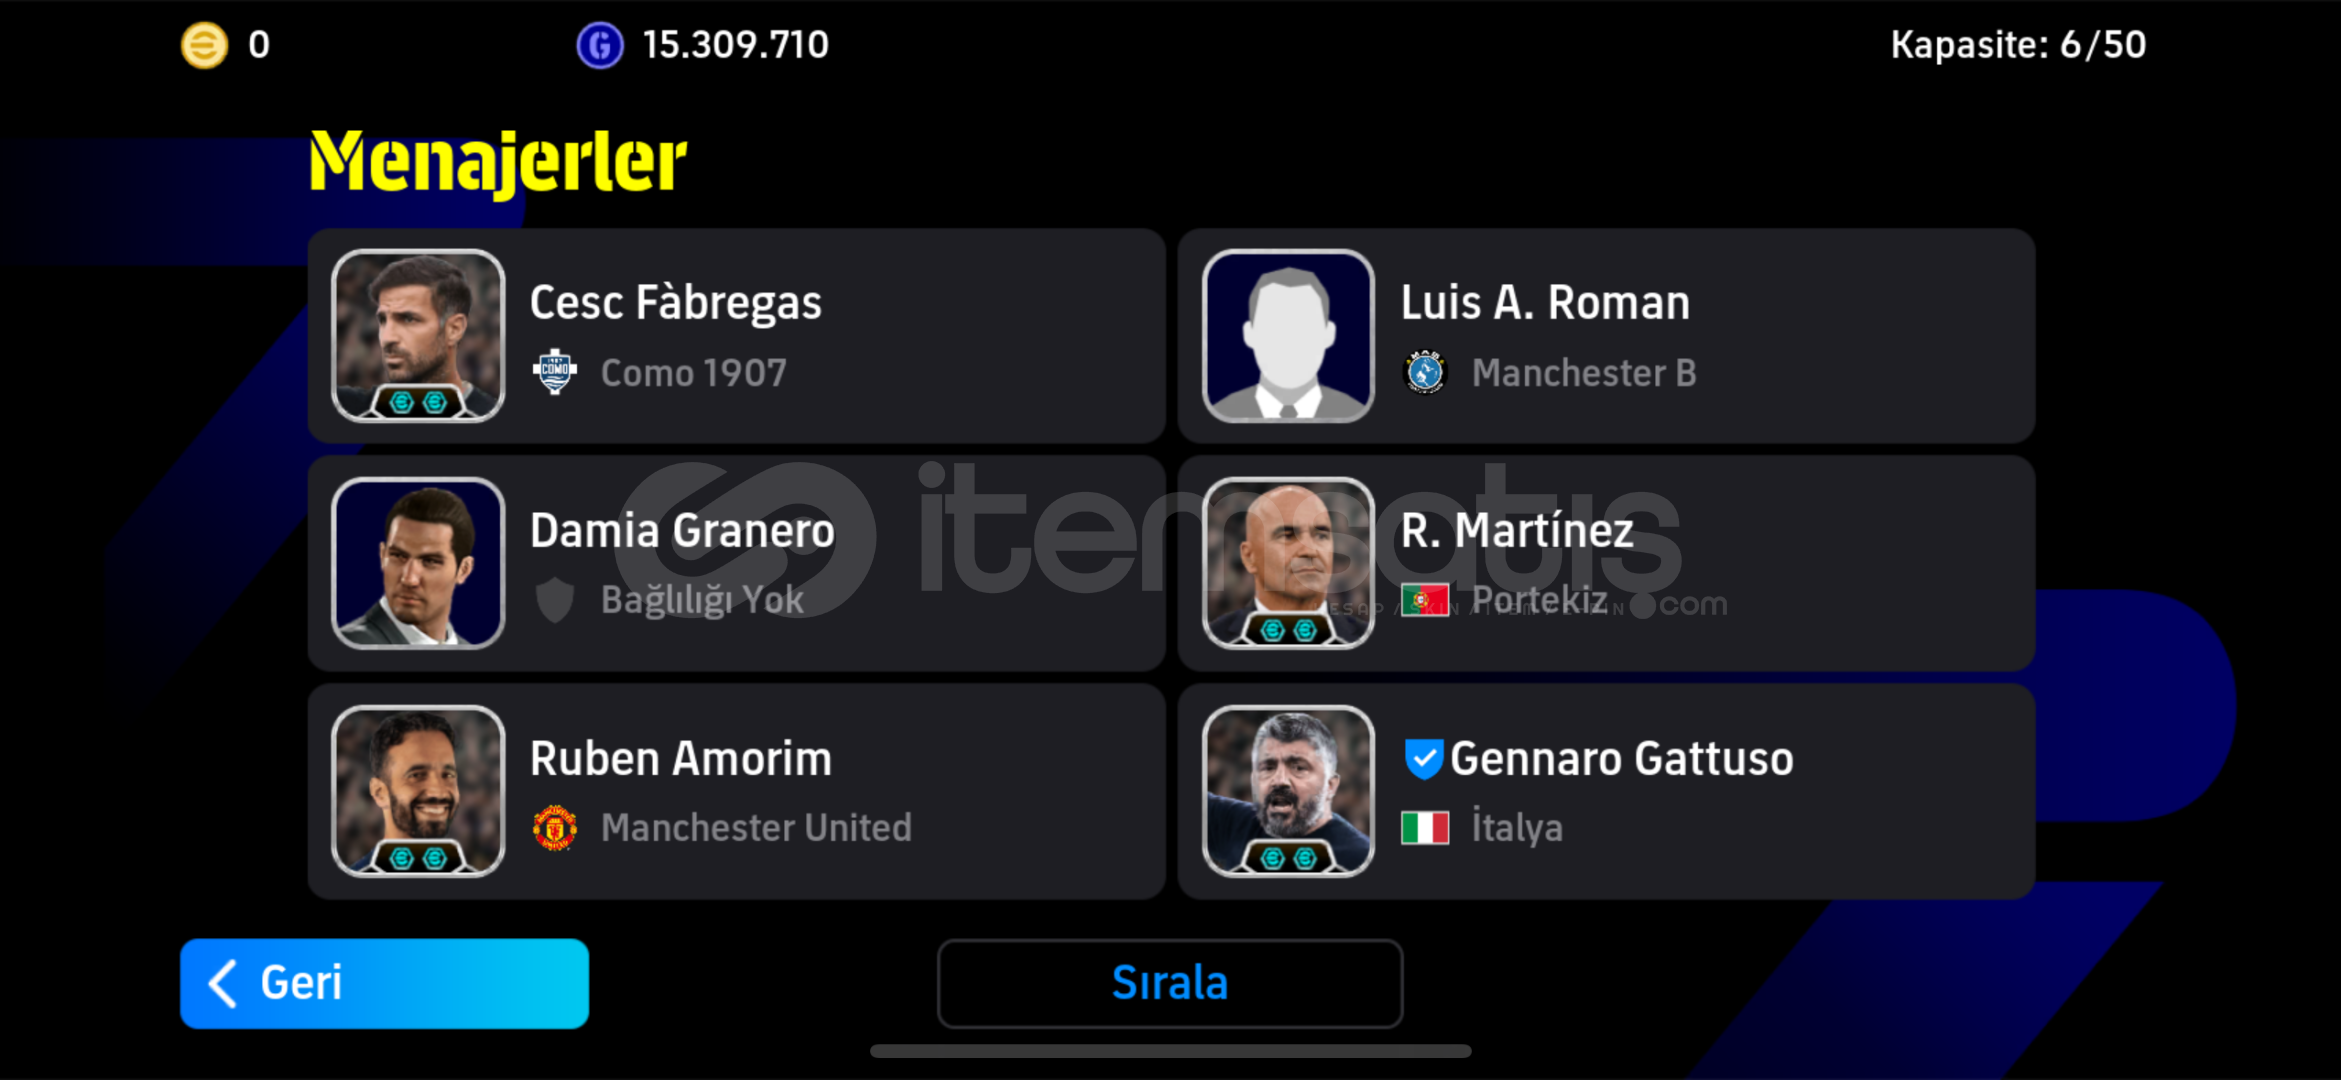Click the Italy flag icon
This screenshot has height=1080, width=2341.
pos(1425,828)
